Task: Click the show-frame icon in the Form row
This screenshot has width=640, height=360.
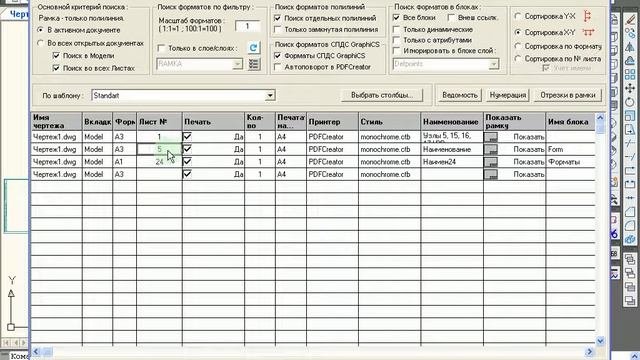Action: coord(491,149)
